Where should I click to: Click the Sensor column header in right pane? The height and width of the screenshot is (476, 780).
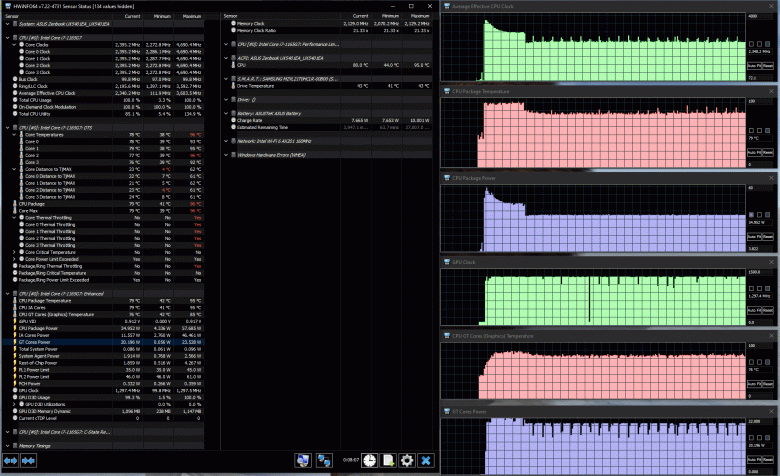pos(231,16)
